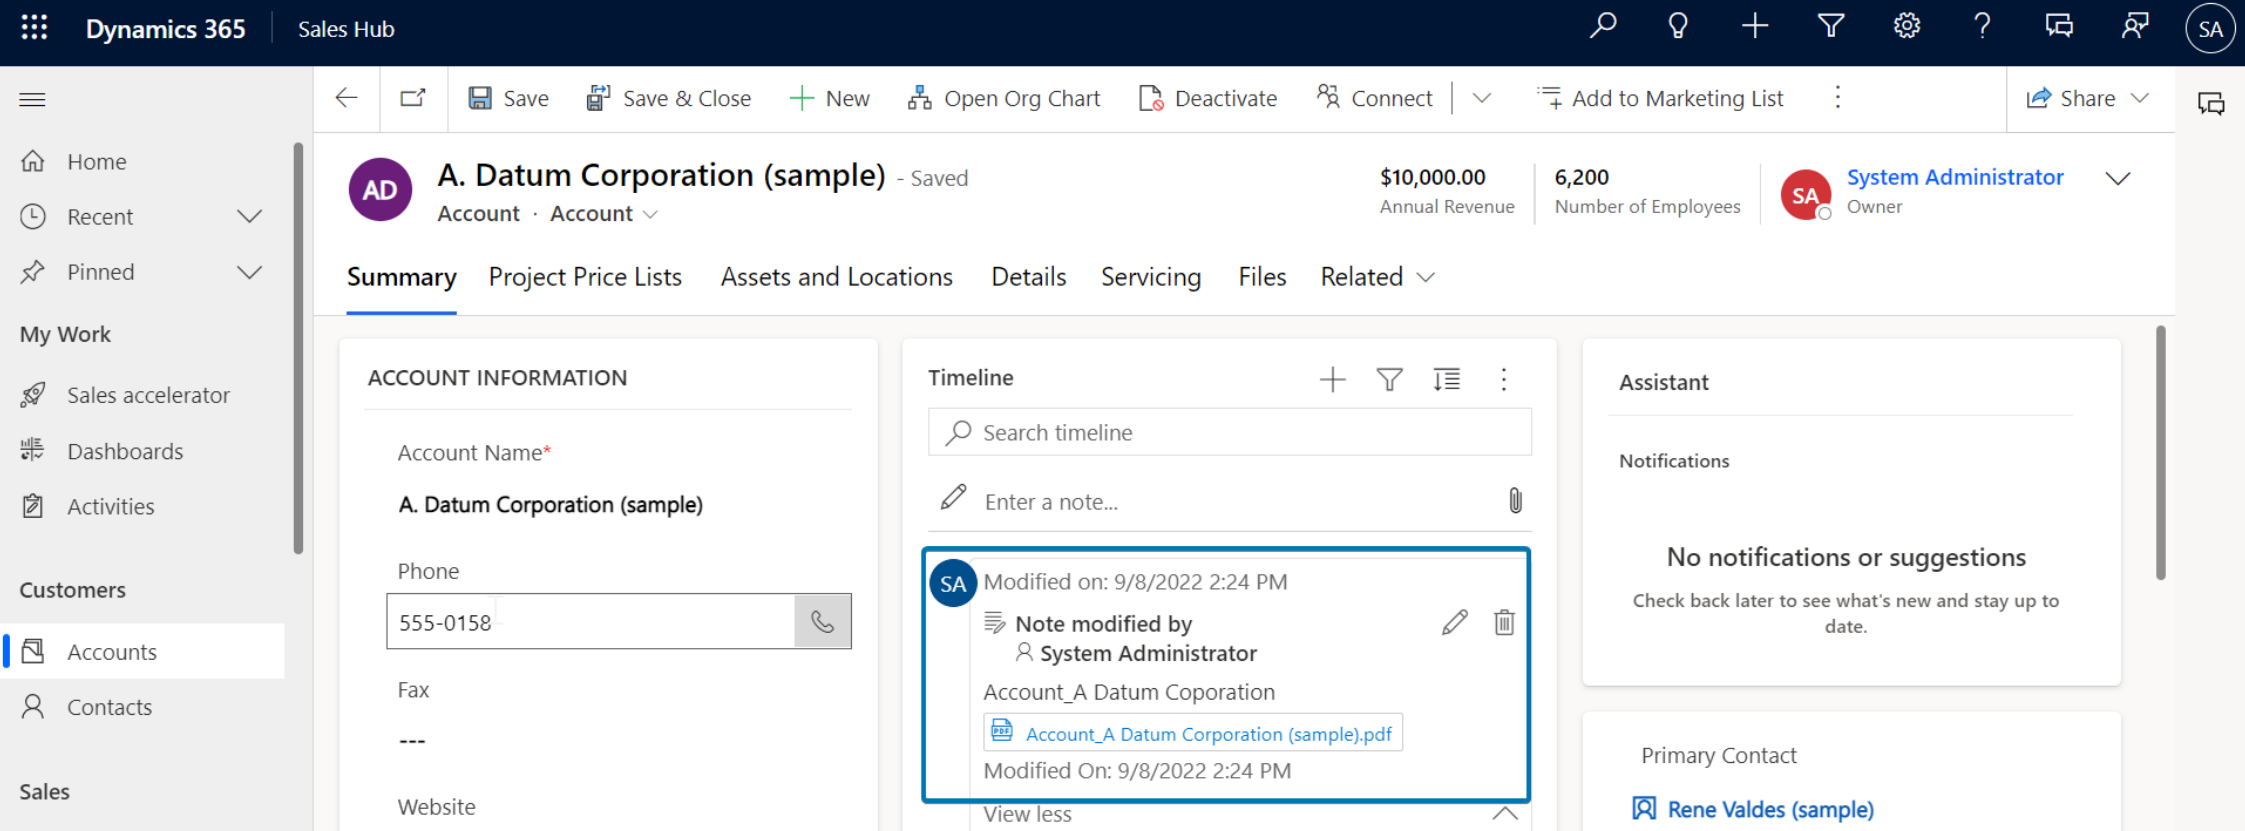Open the Settings gear in top bar

[x=1907, y=27]
